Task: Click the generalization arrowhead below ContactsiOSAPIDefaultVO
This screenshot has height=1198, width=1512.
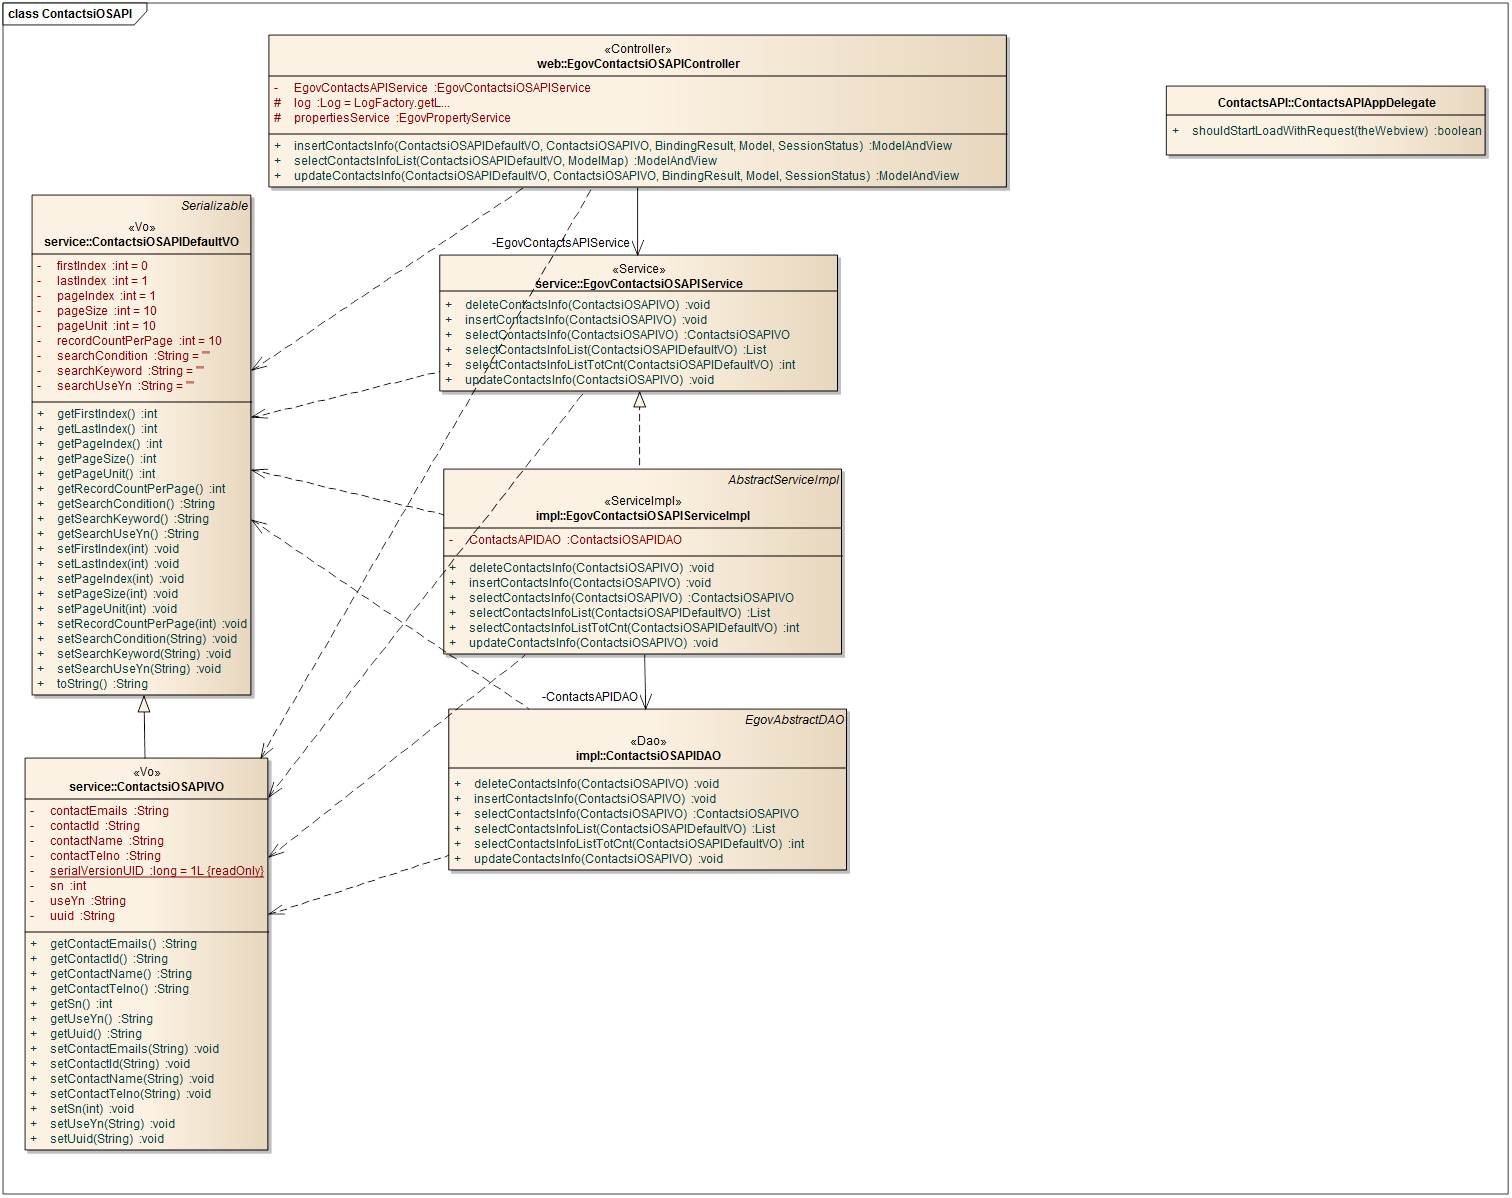Action: pyautogui.click(x=144, y=704)
